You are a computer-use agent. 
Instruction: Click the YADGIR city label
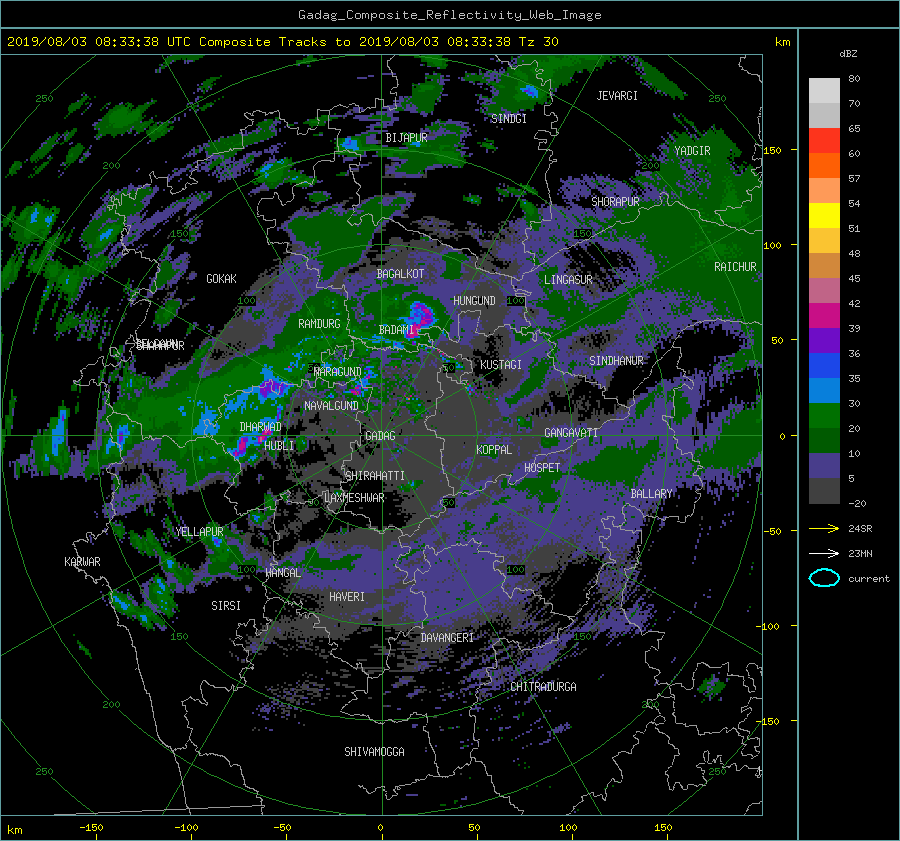pyautogui.click(x=692, y=151)
